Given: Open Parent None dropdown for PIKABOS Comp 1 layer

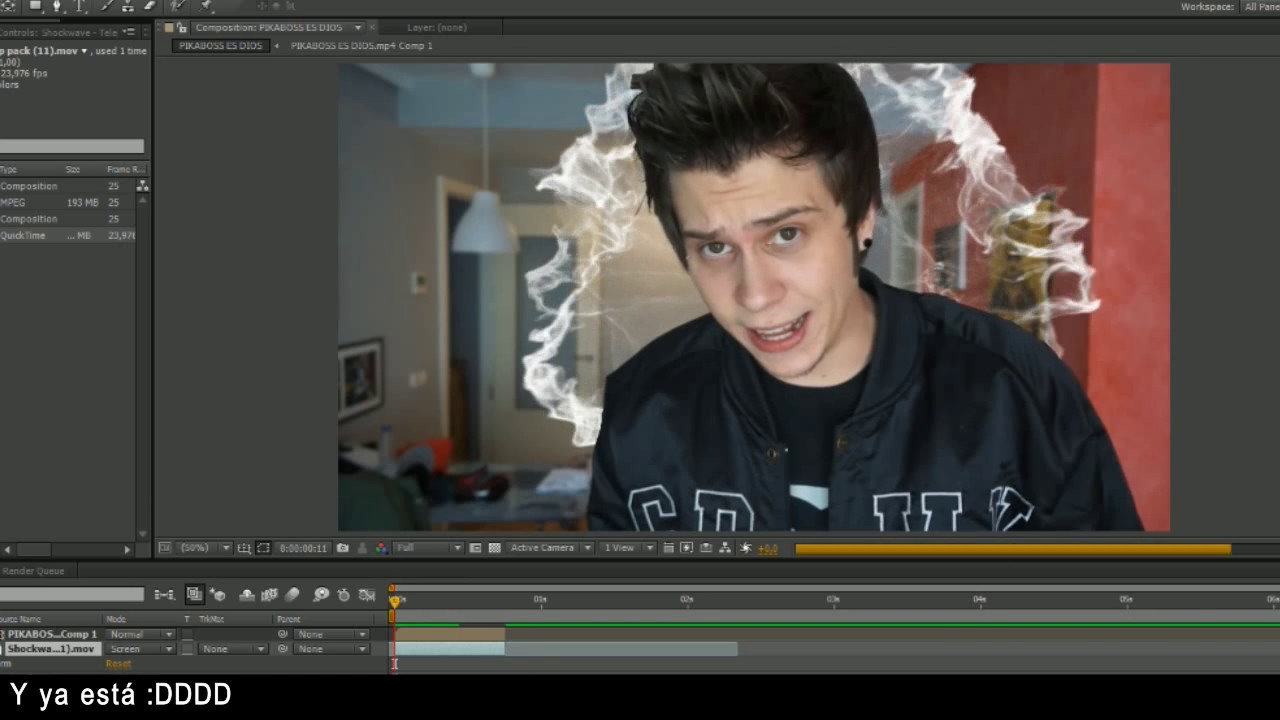Looking at the screenshot, I should click(x=331, y=634).
